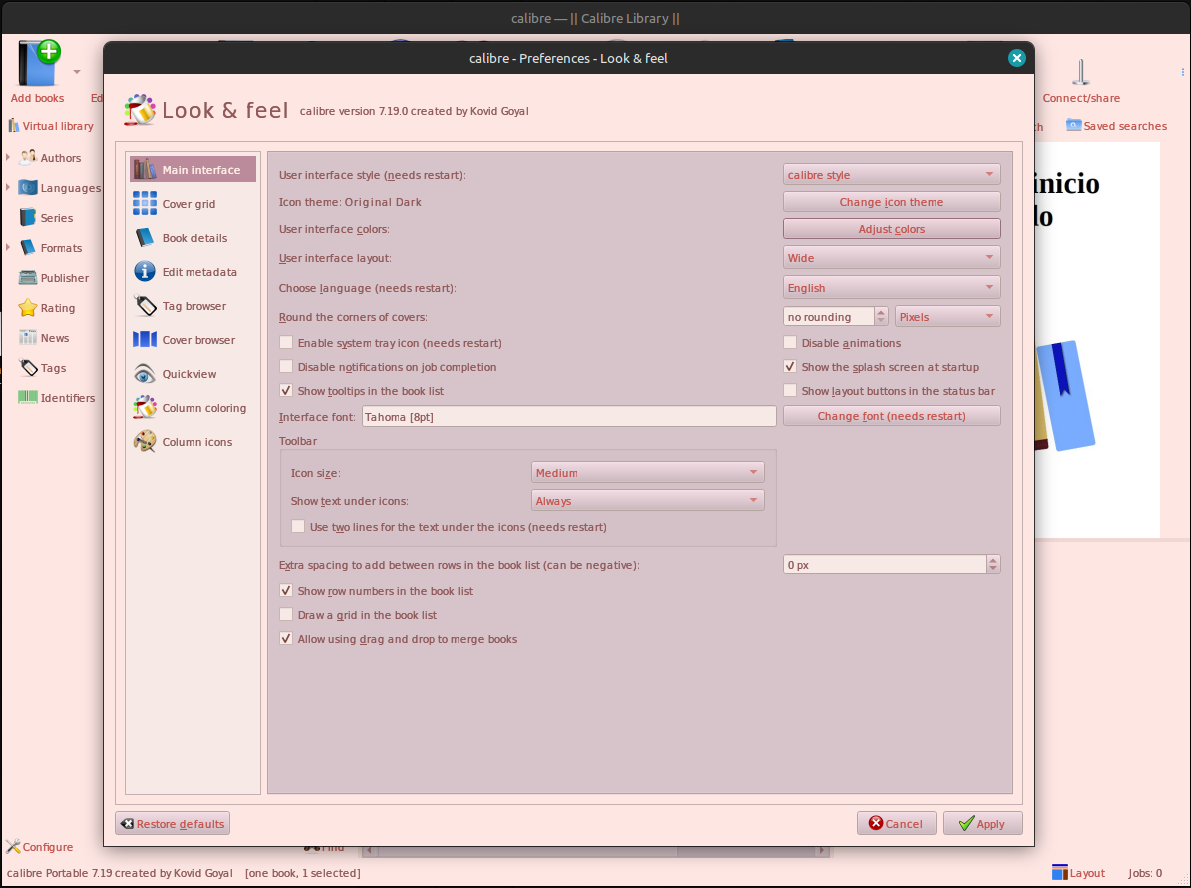Switch to the Cover grid section
This screenshot has height=888, width=1191.
point(193,204)
